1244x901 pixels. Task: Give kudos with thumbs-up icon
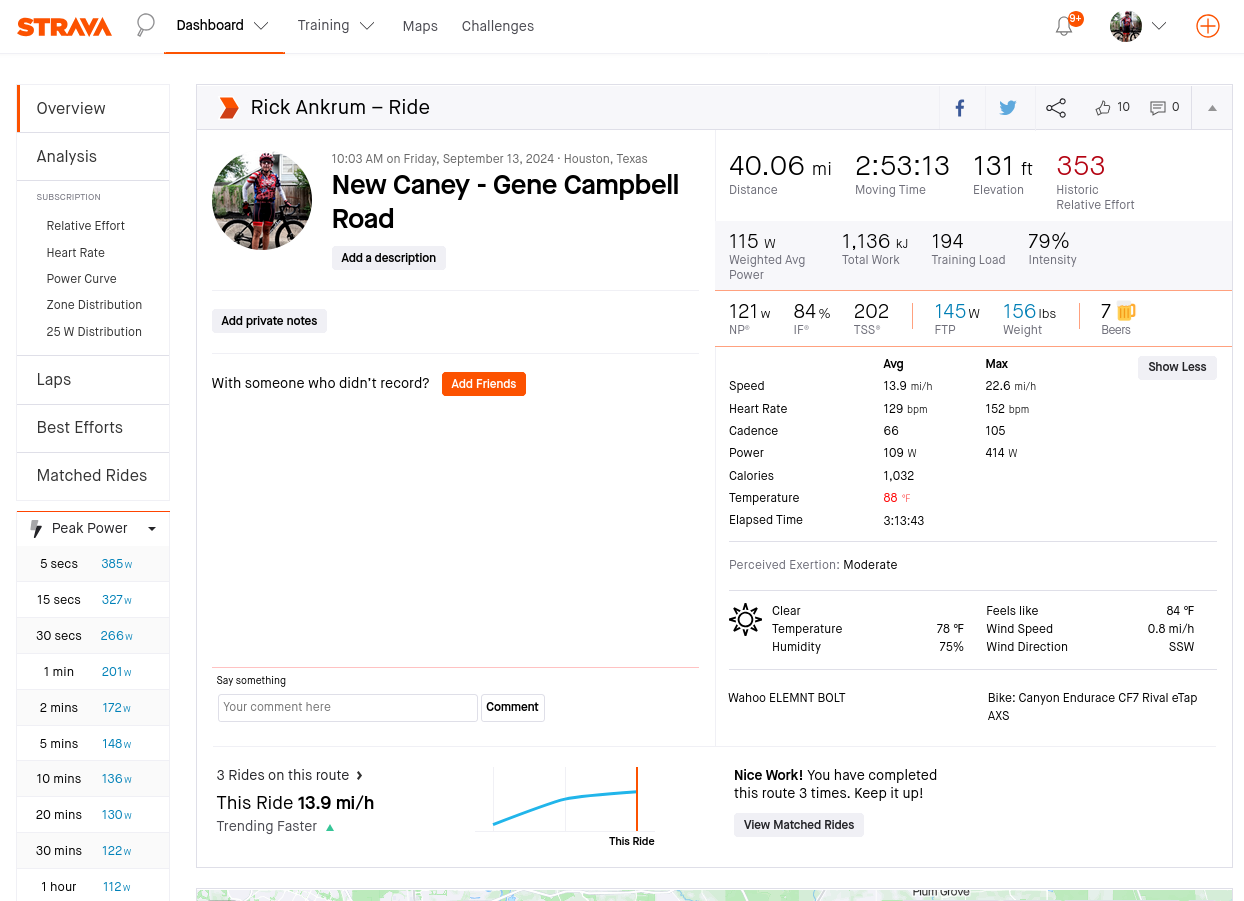(x=1104, y=108)
